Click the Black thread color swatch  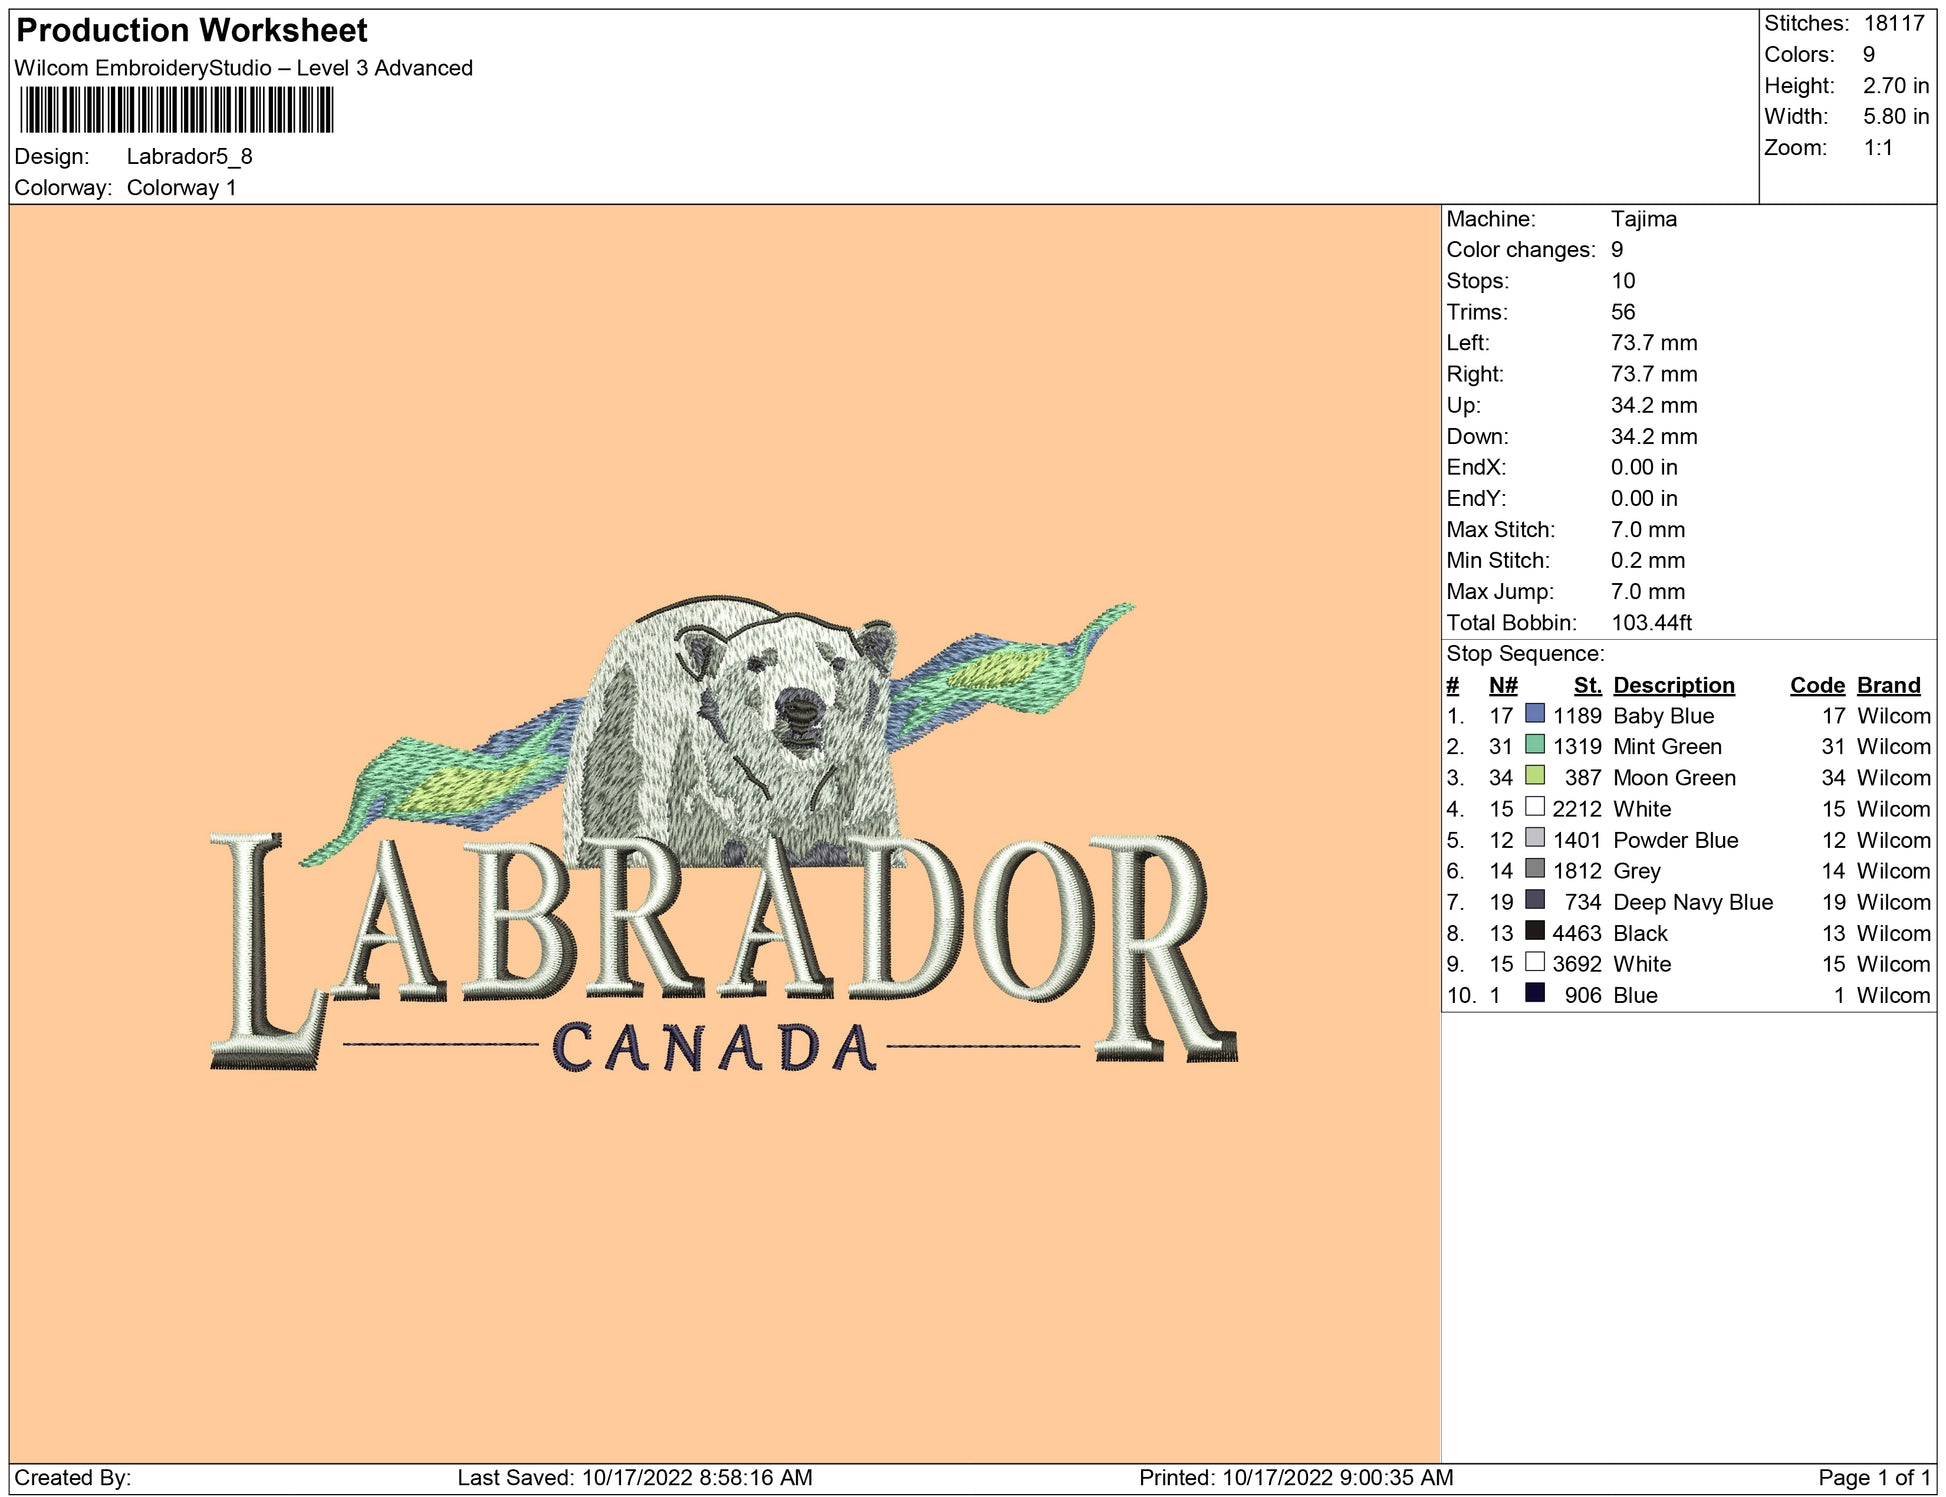click(x=1534, y=931)
